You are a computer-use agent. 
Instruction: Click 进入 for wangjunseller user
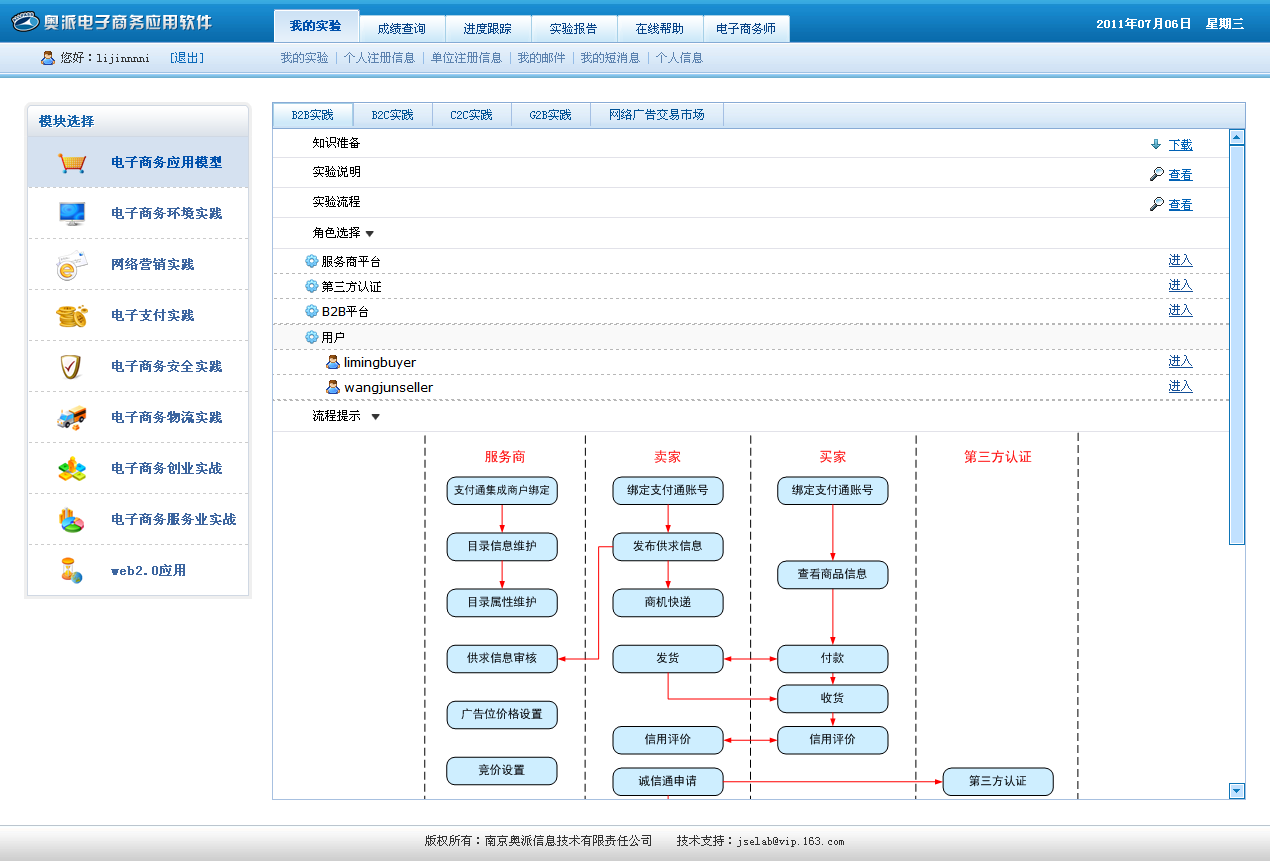point(1180,386)
